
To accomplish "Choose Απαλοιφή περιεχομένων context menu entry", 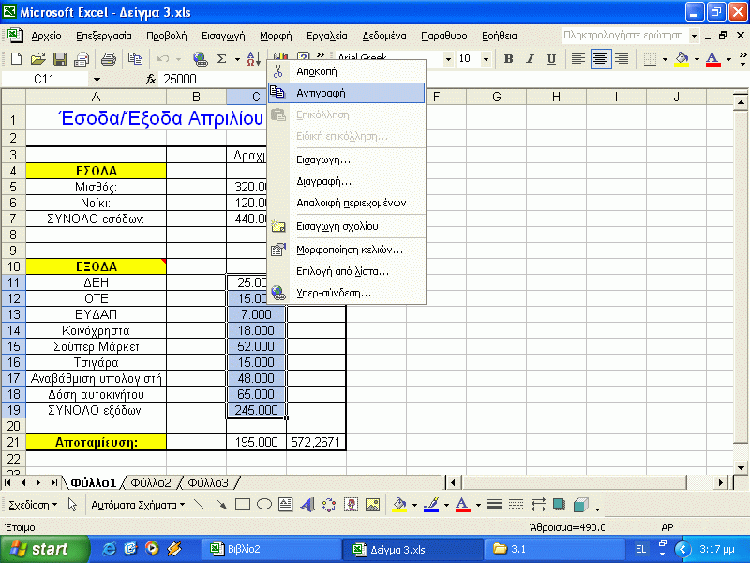I will pos(346,203).
